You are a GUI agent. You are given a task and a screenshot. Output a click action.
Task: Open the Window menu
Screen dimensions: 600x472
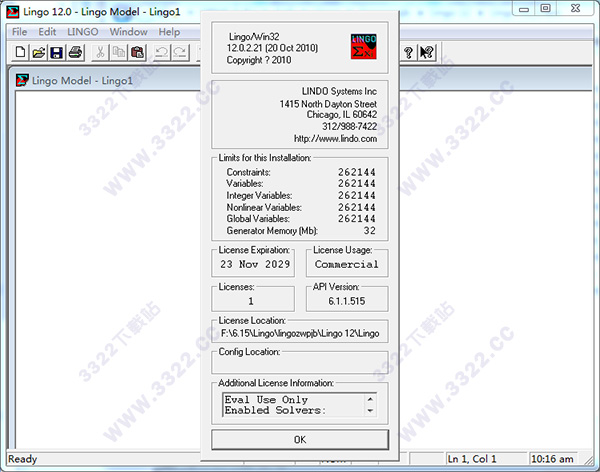coord(128,32)
